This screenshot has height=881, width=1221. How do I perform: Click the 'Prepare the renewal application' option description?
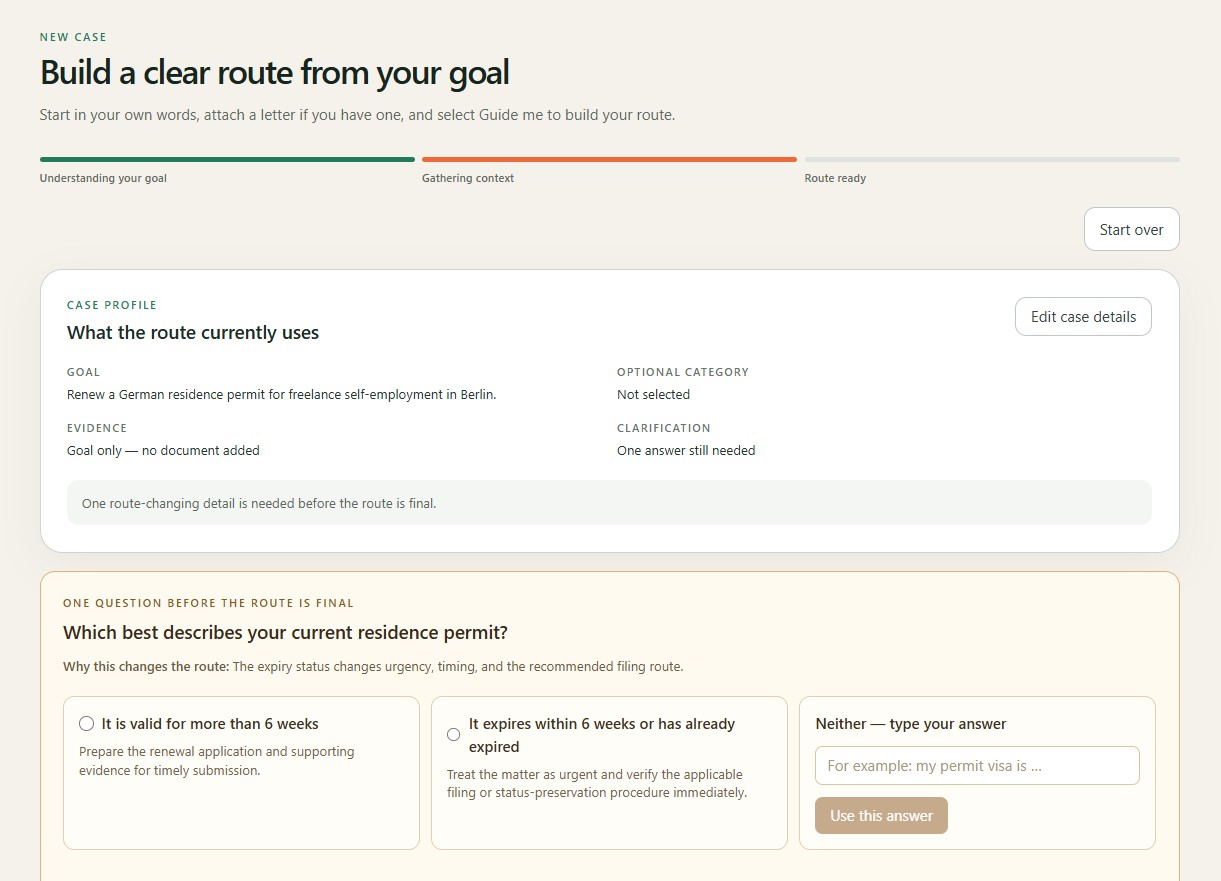(x=217, y=761)
